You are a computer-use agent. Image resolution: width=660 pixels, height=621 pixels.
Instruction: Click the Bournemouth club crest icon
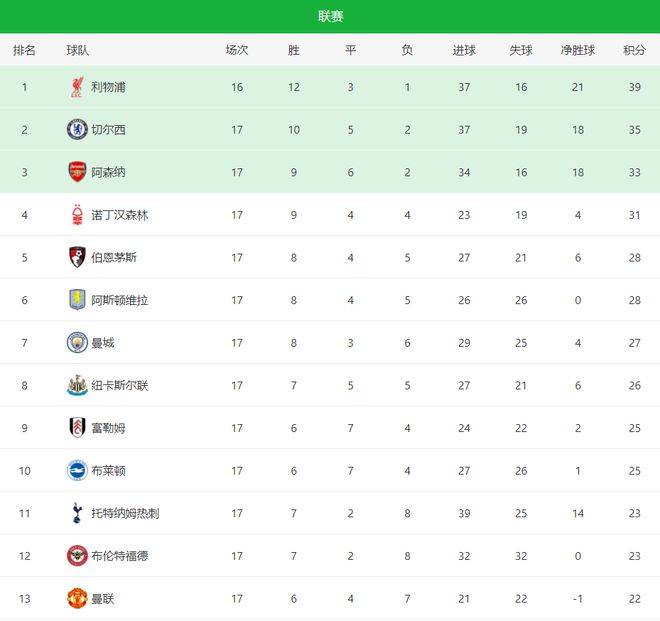(x=77, y=257)
